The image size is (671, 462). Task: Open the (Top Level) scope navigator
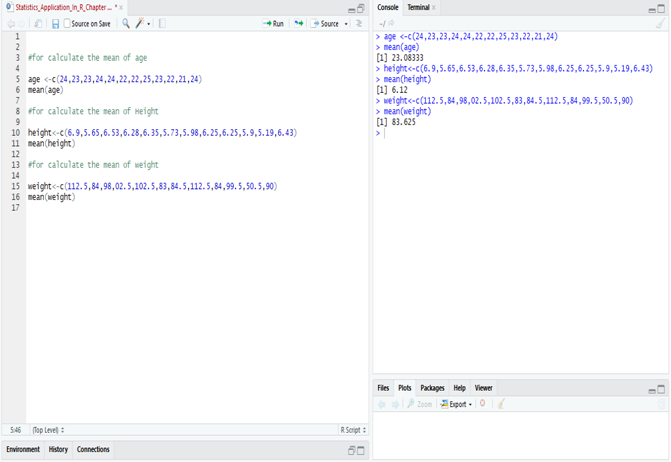click(x=48, y=430)
